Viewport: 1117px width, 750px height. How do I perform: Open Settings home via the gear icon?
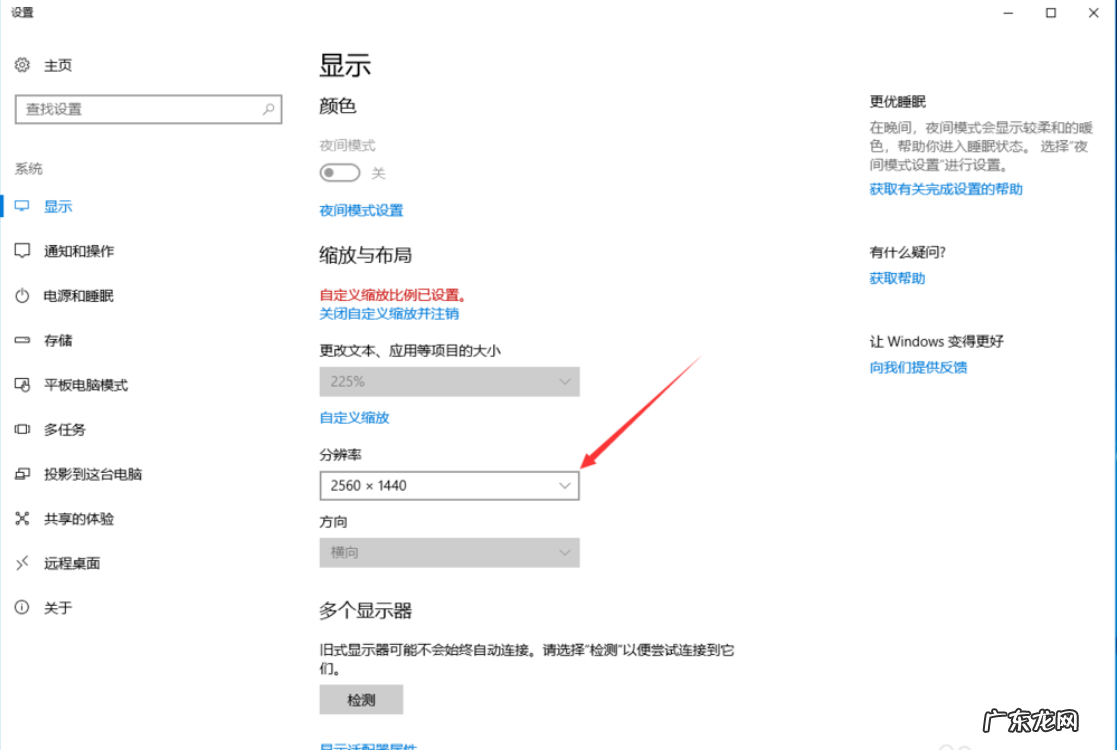pyautogui.click(x=22, y=65)
